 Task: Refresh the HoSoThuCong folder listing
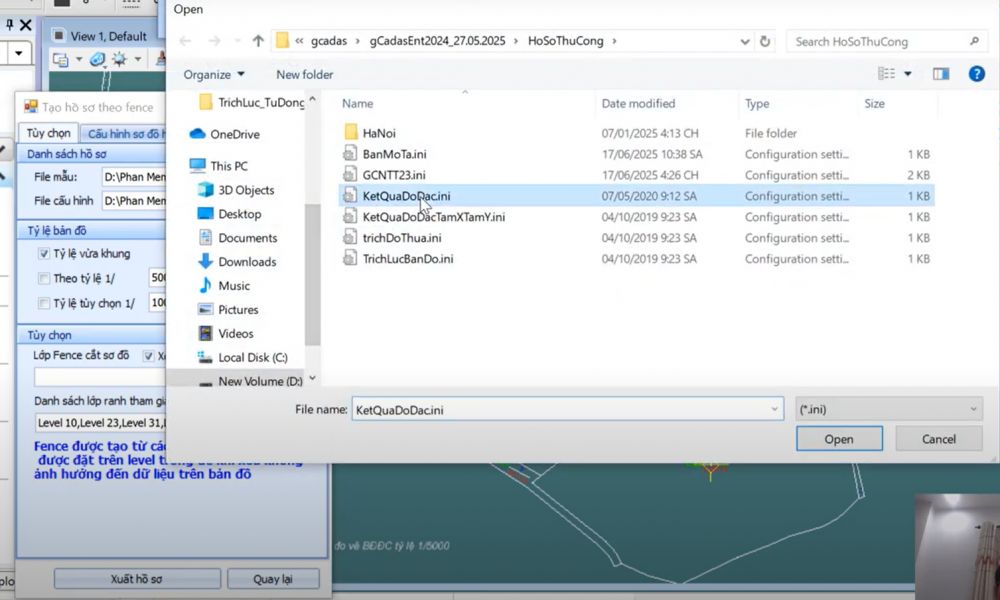[765, 42]
